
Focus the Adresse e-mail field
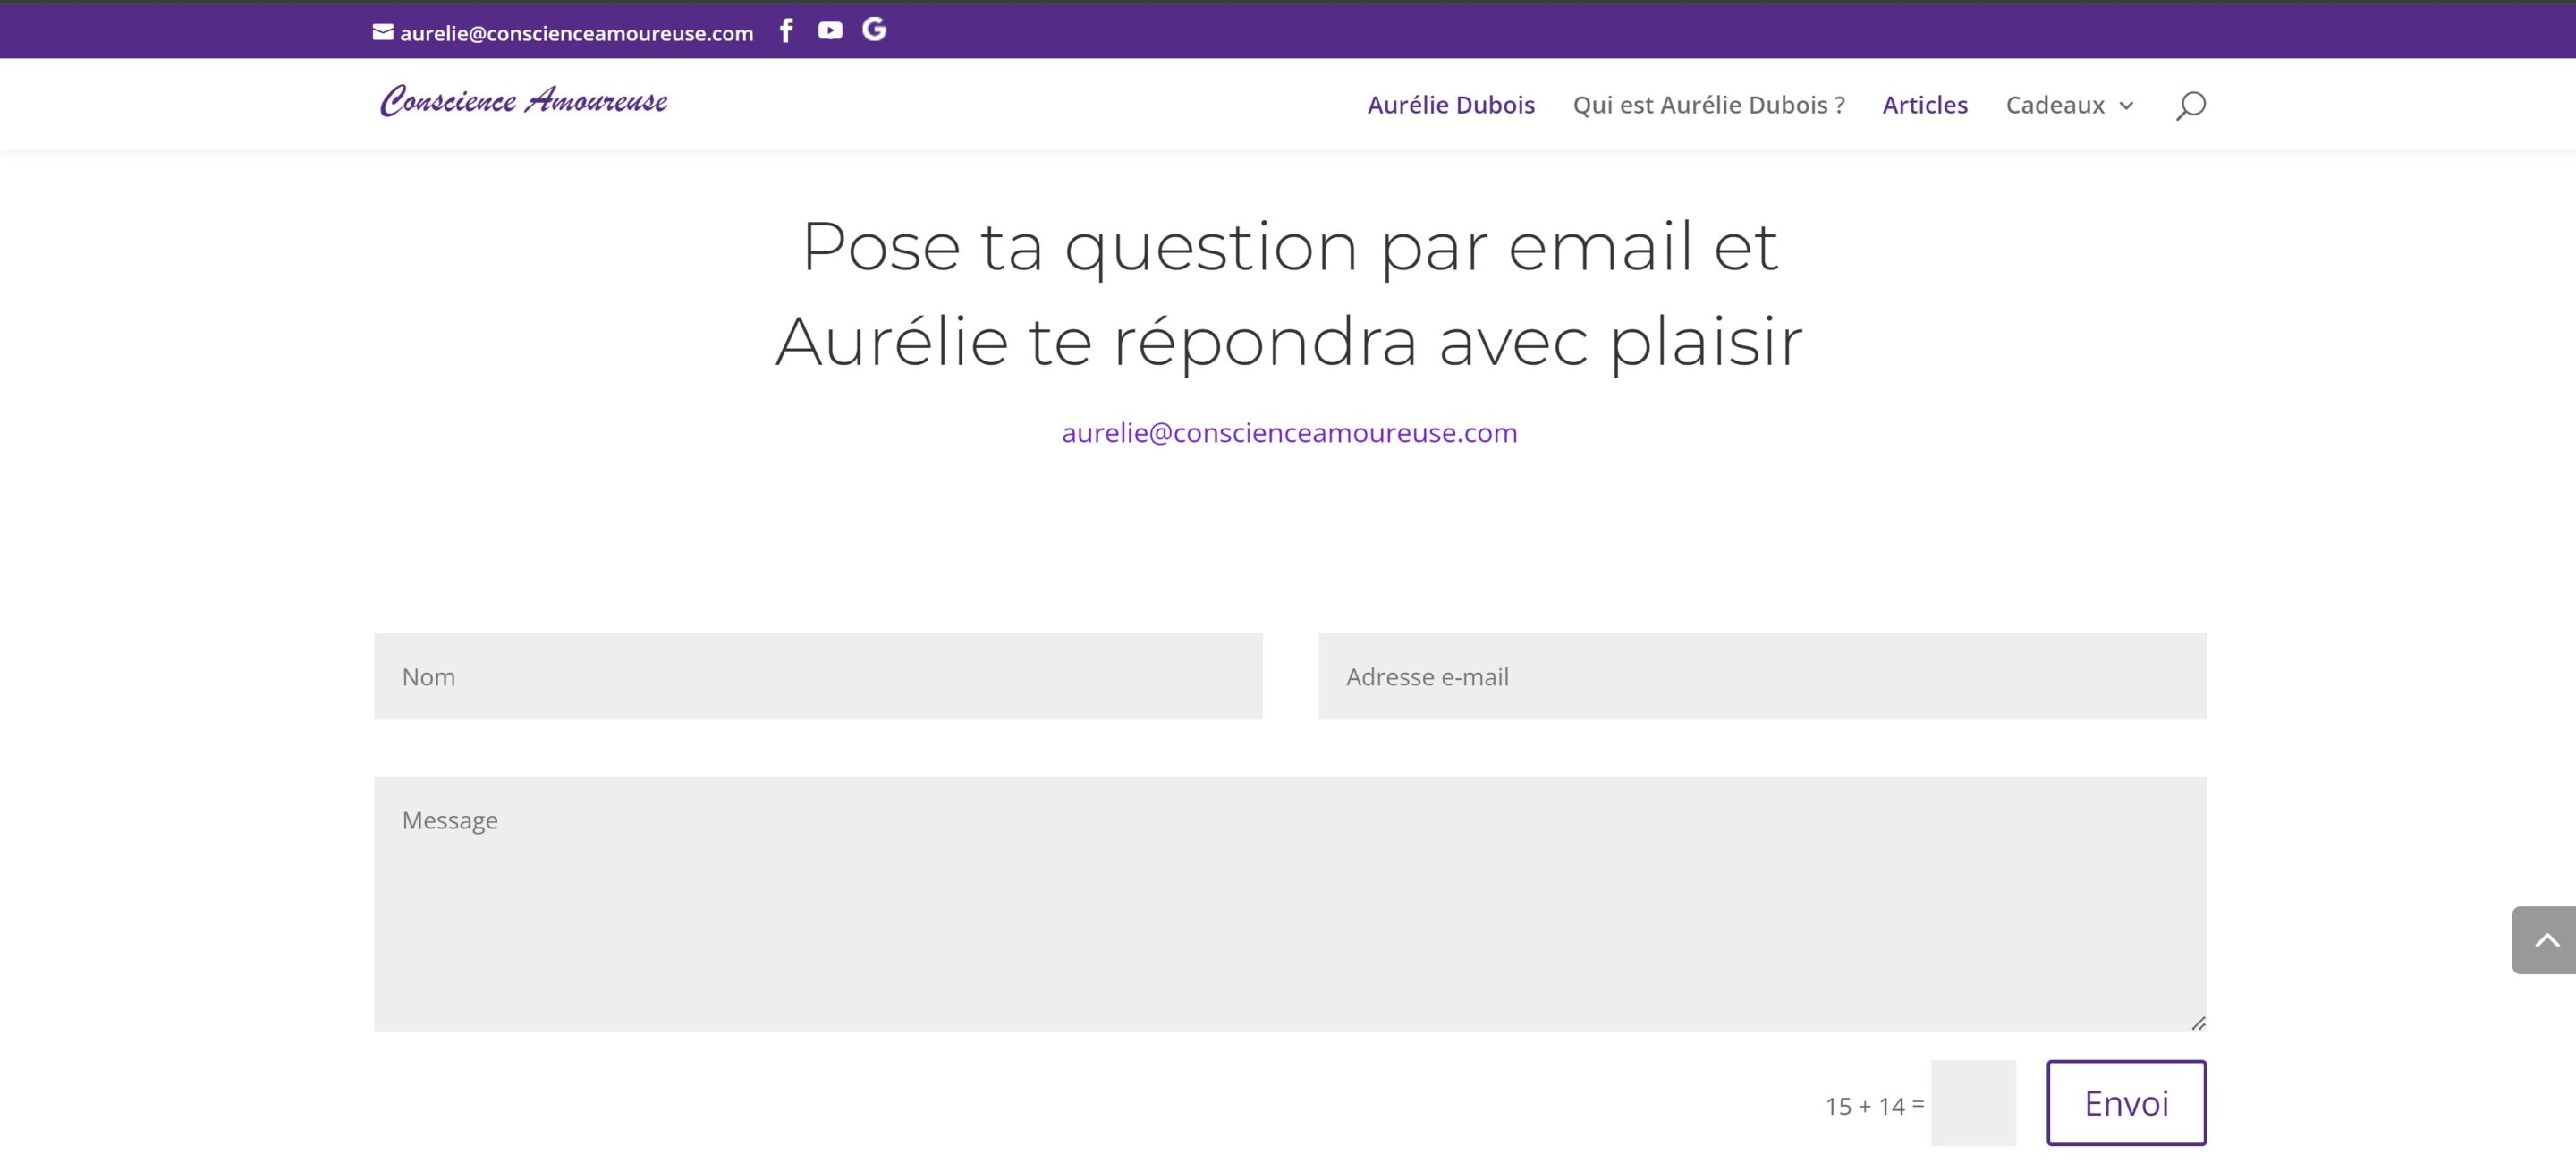pos(1761,676)
